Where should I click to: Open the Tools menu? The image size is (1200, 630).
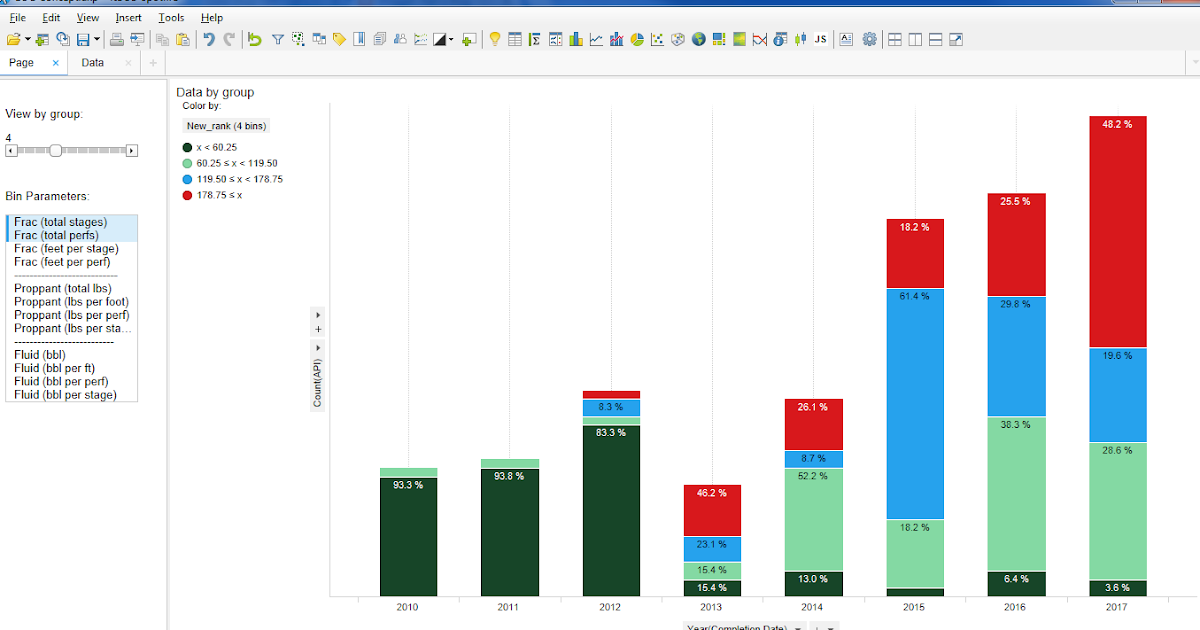click(171, 17)
